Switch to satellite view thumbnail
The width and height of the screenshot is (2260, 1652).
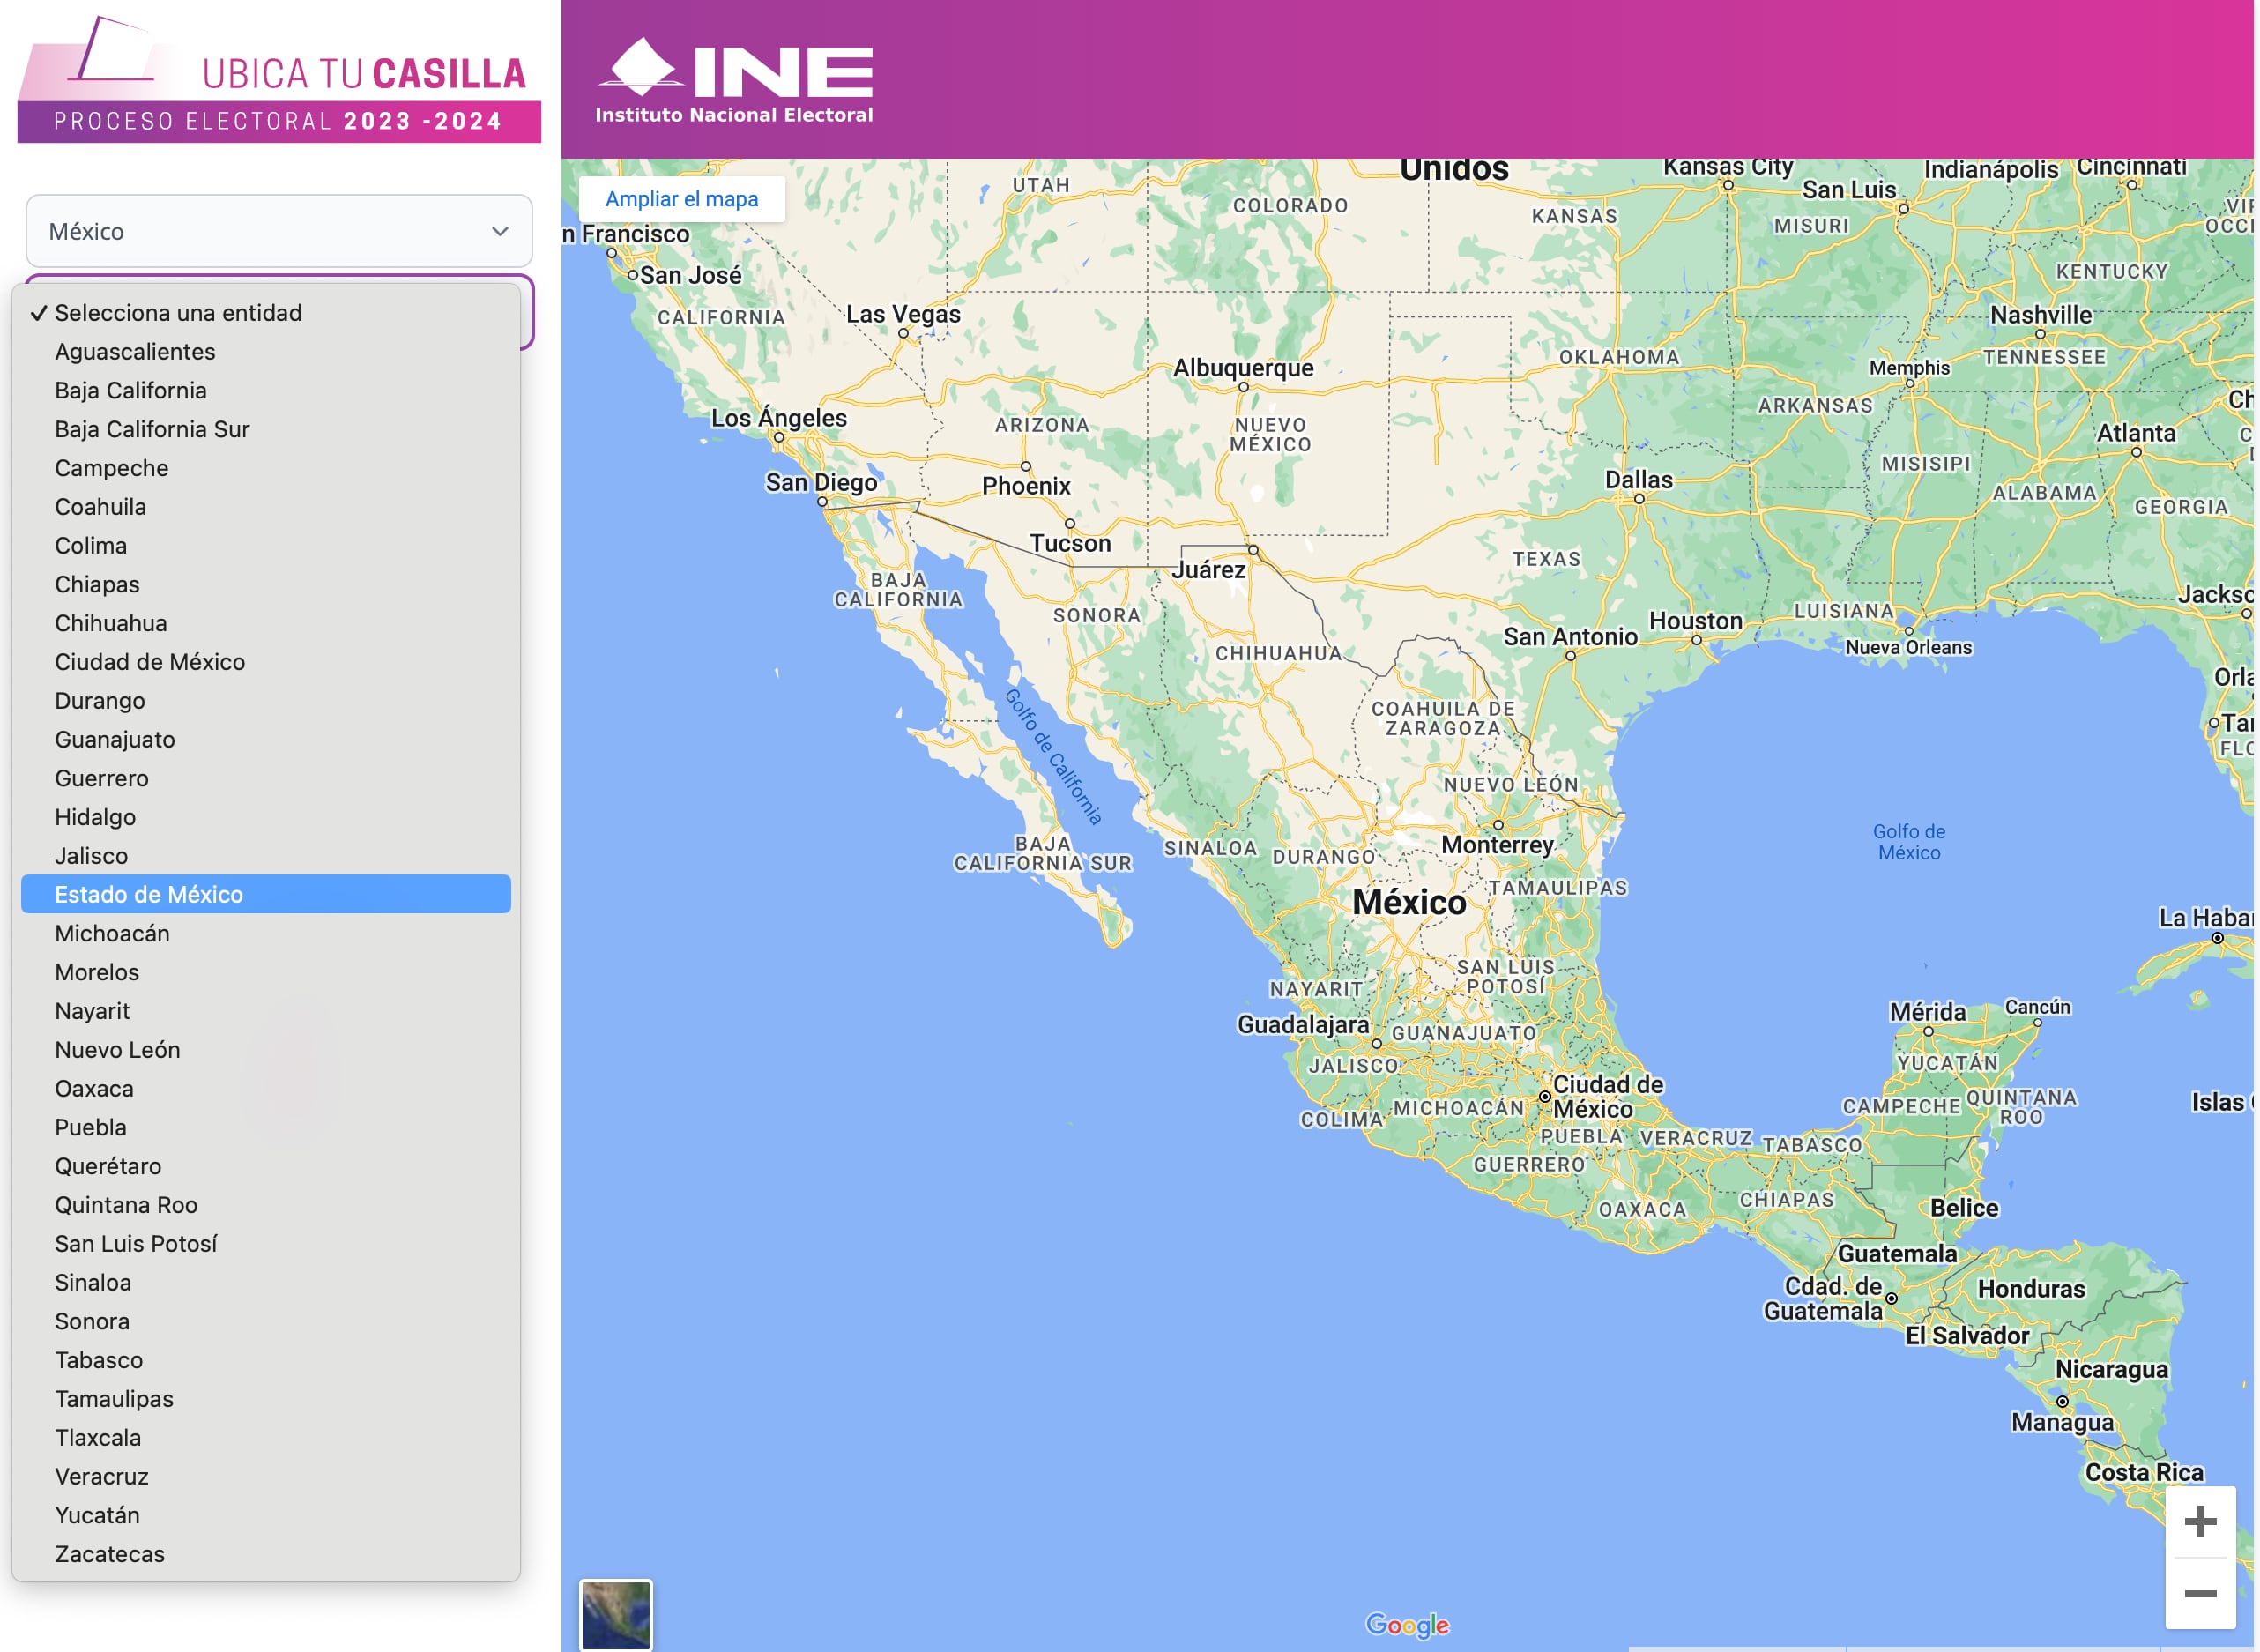[x=616, y=1614]
